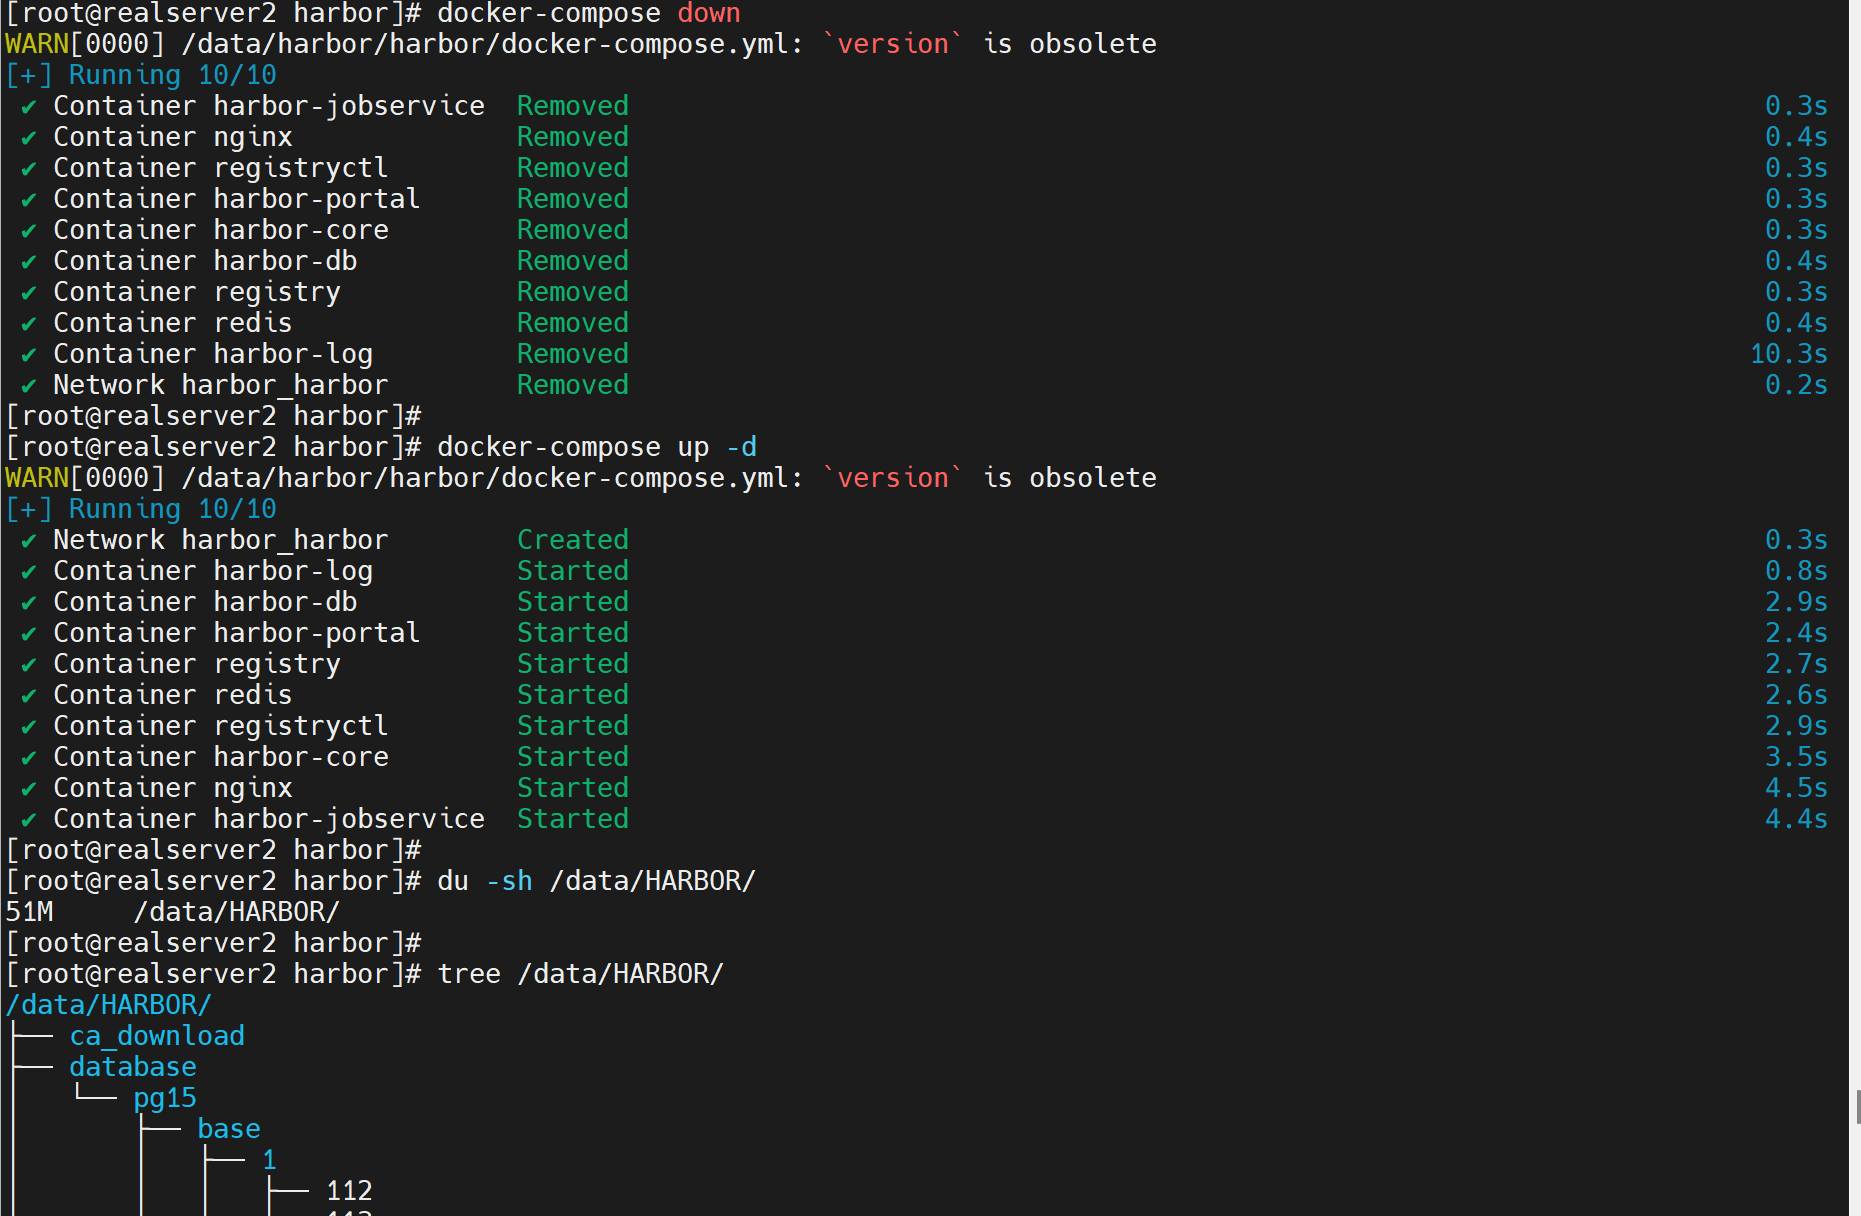Click the checkmark beside harbor-db Removed row
This screenshot has height=1216, width=1861.
(29, 262)
